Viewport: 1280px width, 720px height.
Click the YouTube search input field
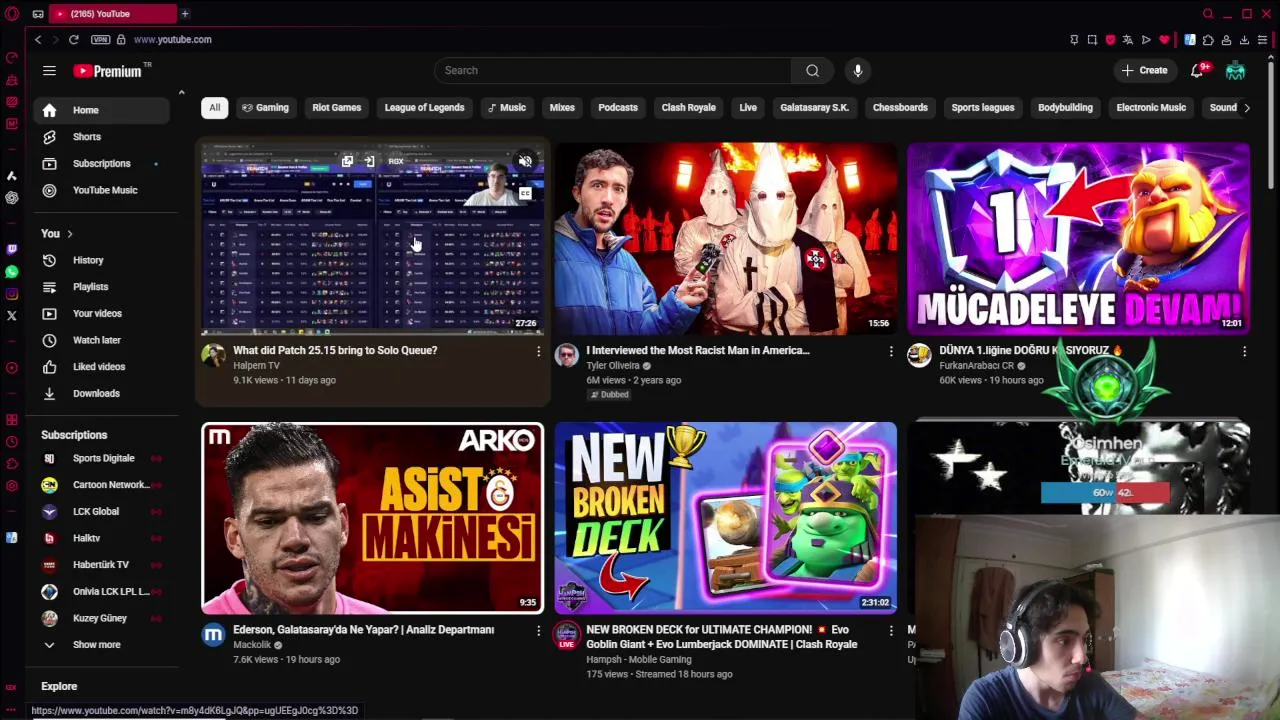tap(613, 70)
